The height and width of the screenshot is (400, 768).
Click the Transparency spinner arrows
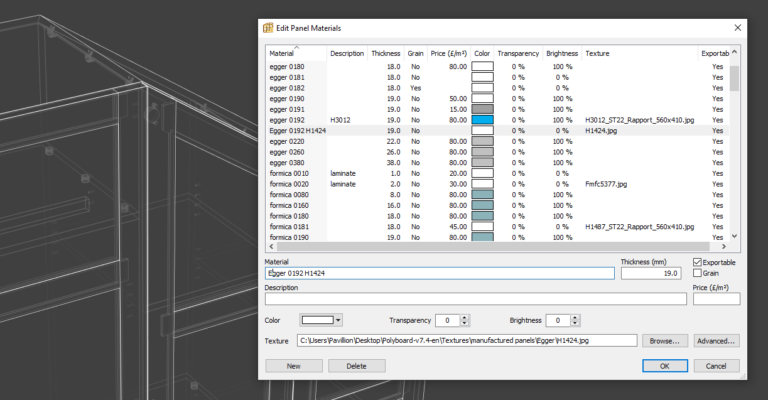[465, 320]
